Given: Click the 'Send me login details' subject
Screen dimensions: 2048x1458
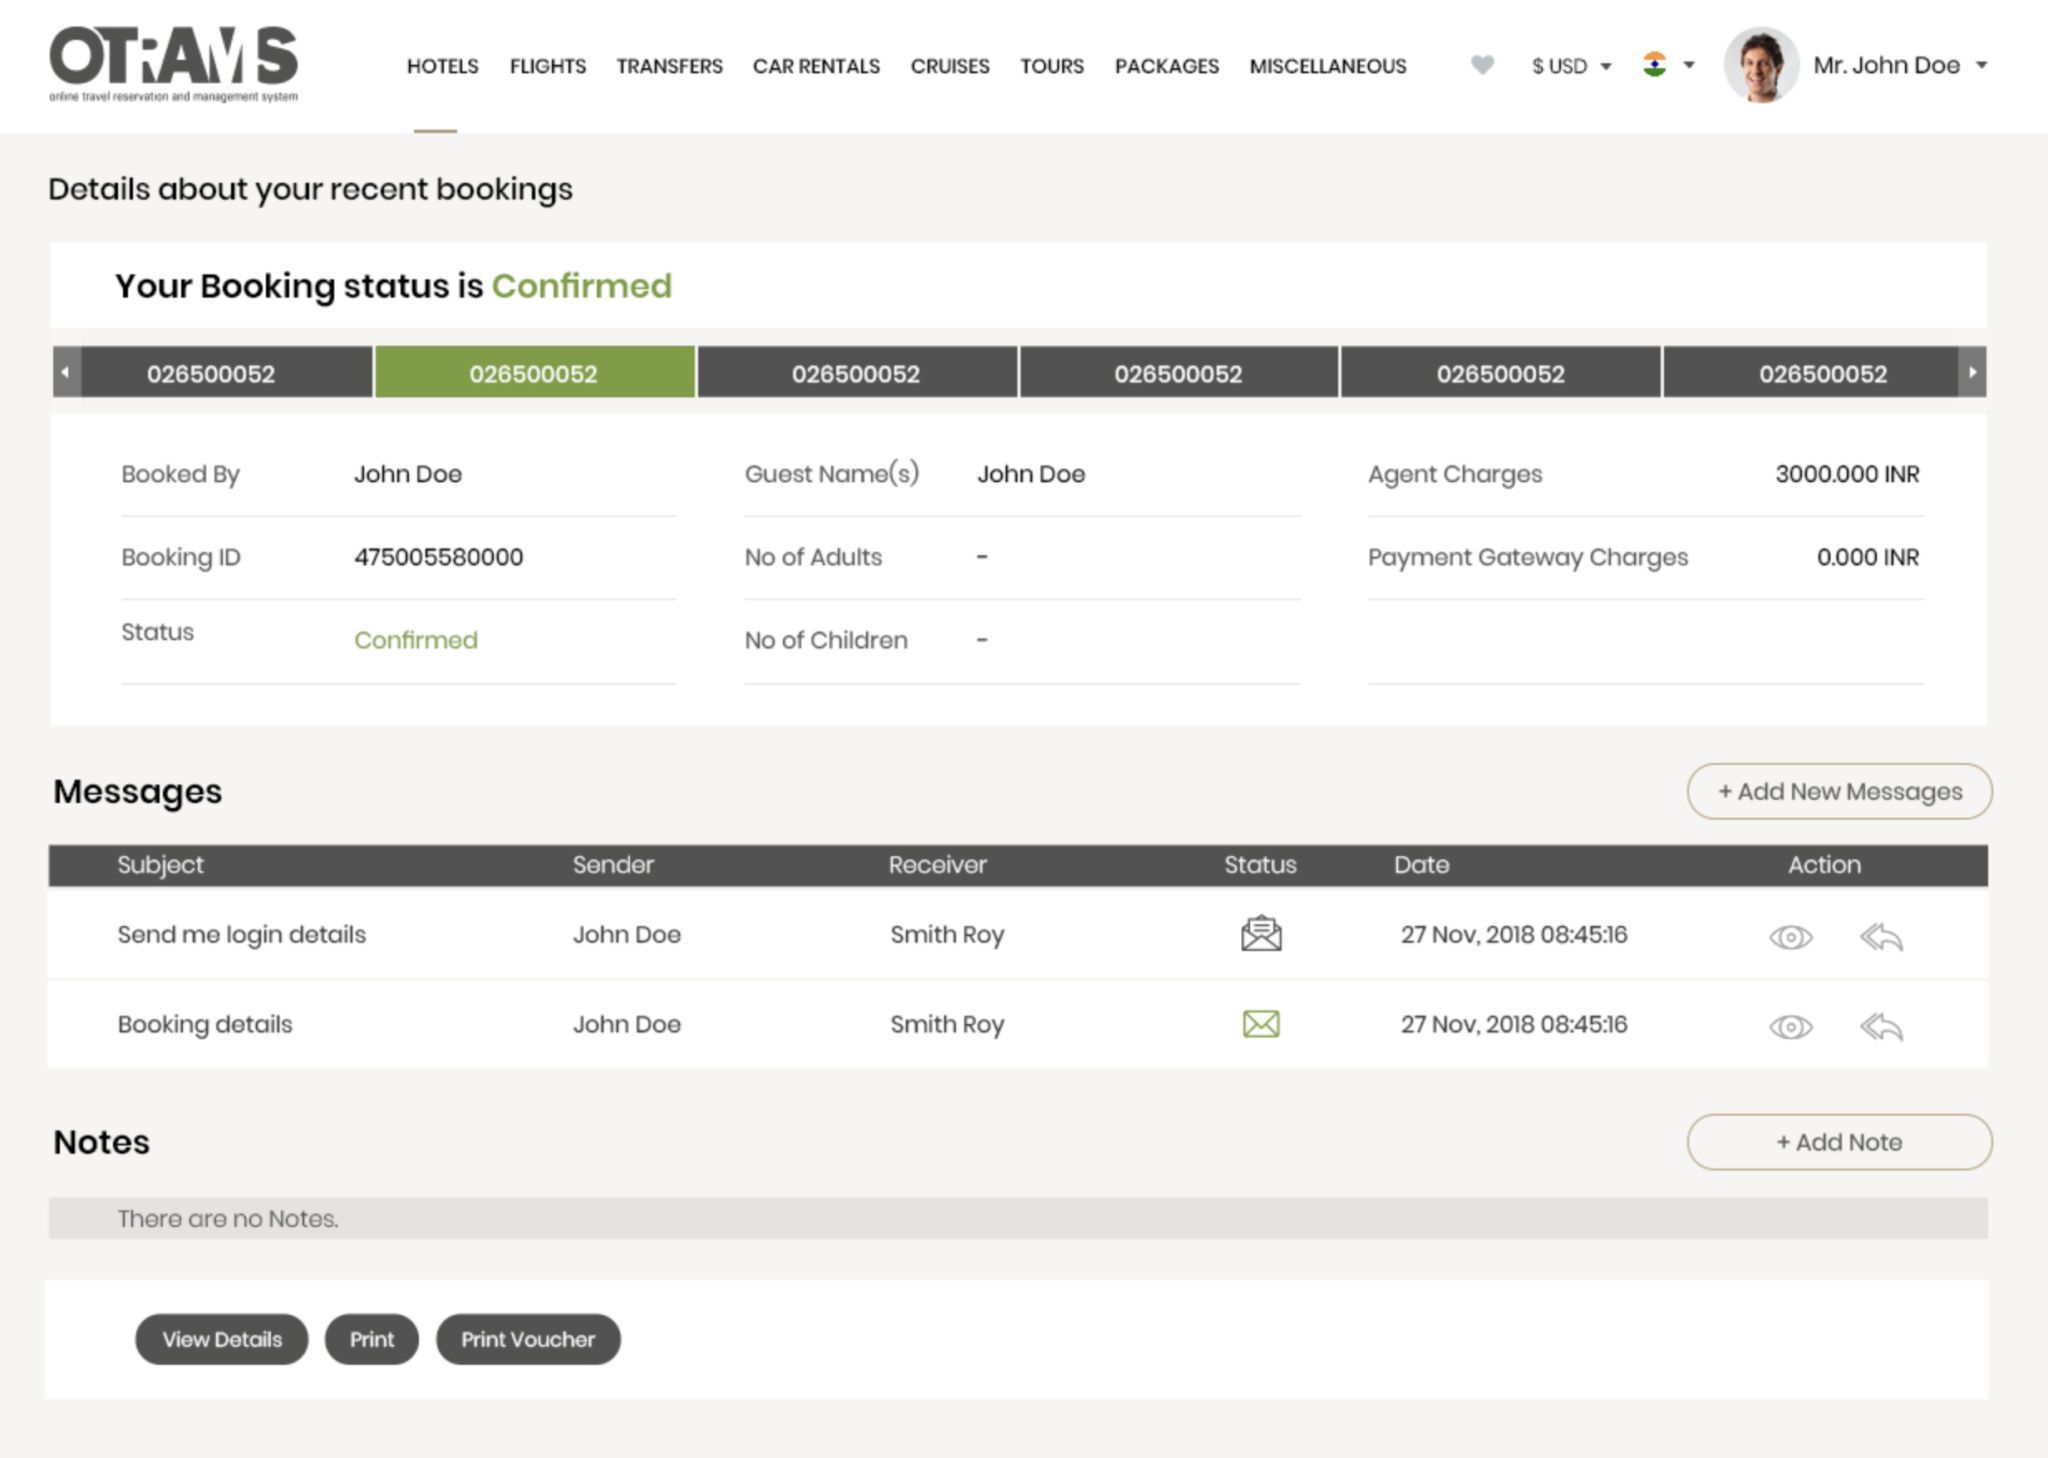Looking at the screenshot, I should tap(242, 935).
